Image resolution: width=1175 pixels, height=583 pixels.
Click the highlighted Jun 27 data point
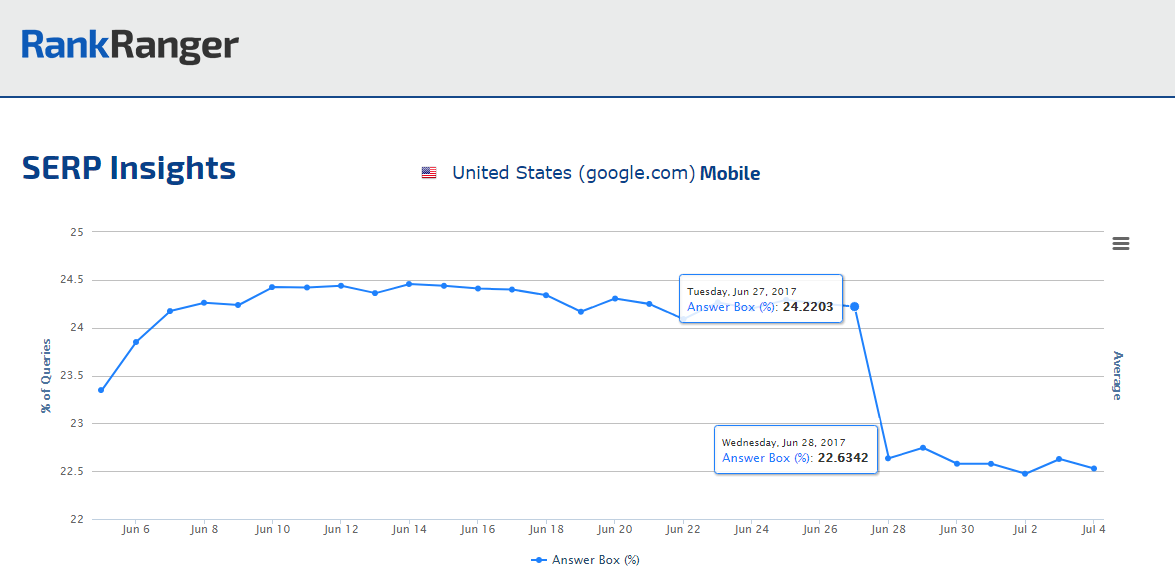[854, 306]
